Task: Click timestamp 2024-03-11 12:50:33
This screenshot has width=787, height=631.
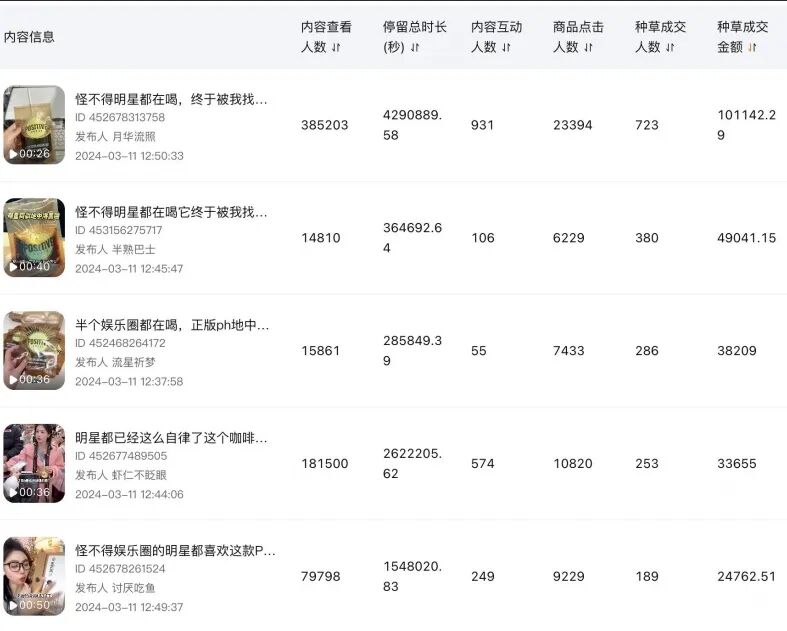Action: (x=129, y=156)
